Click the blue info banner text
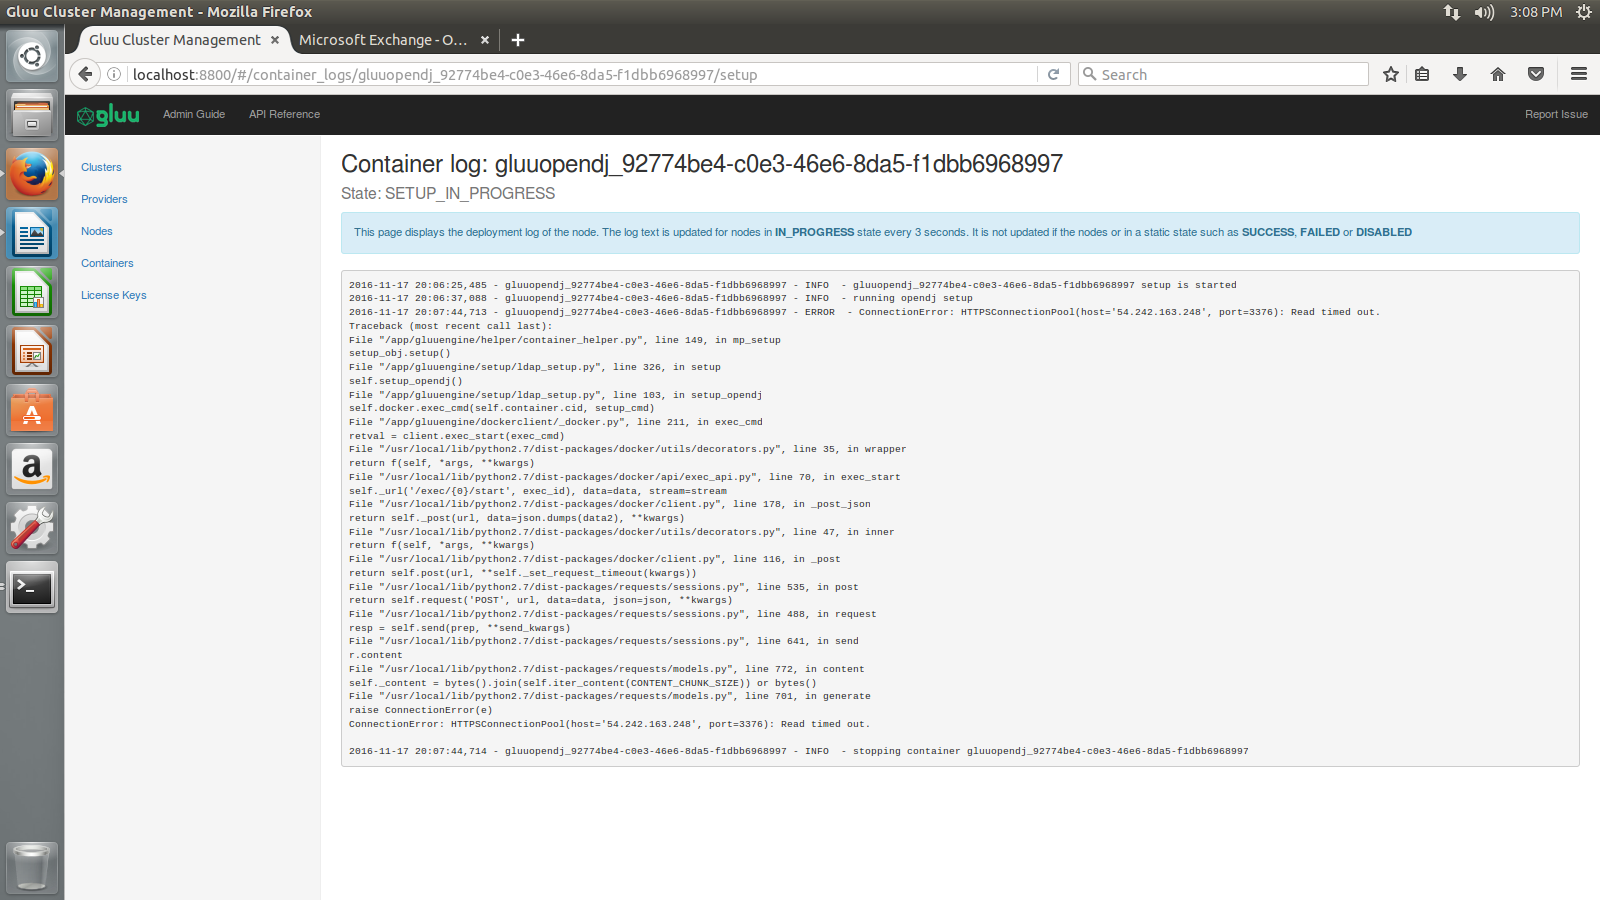This screenshot has width=1600, height=900. (x=883, y=232)
